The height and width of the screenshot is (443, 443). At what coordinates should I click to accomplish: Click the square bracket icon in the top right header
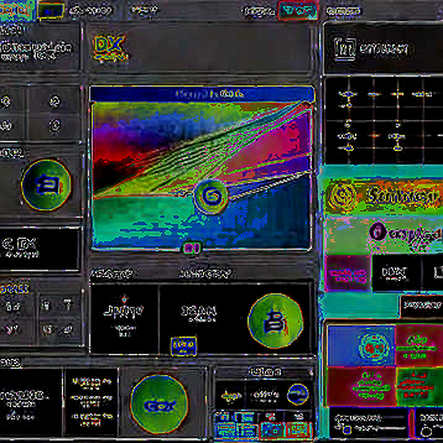pos(345,49)
